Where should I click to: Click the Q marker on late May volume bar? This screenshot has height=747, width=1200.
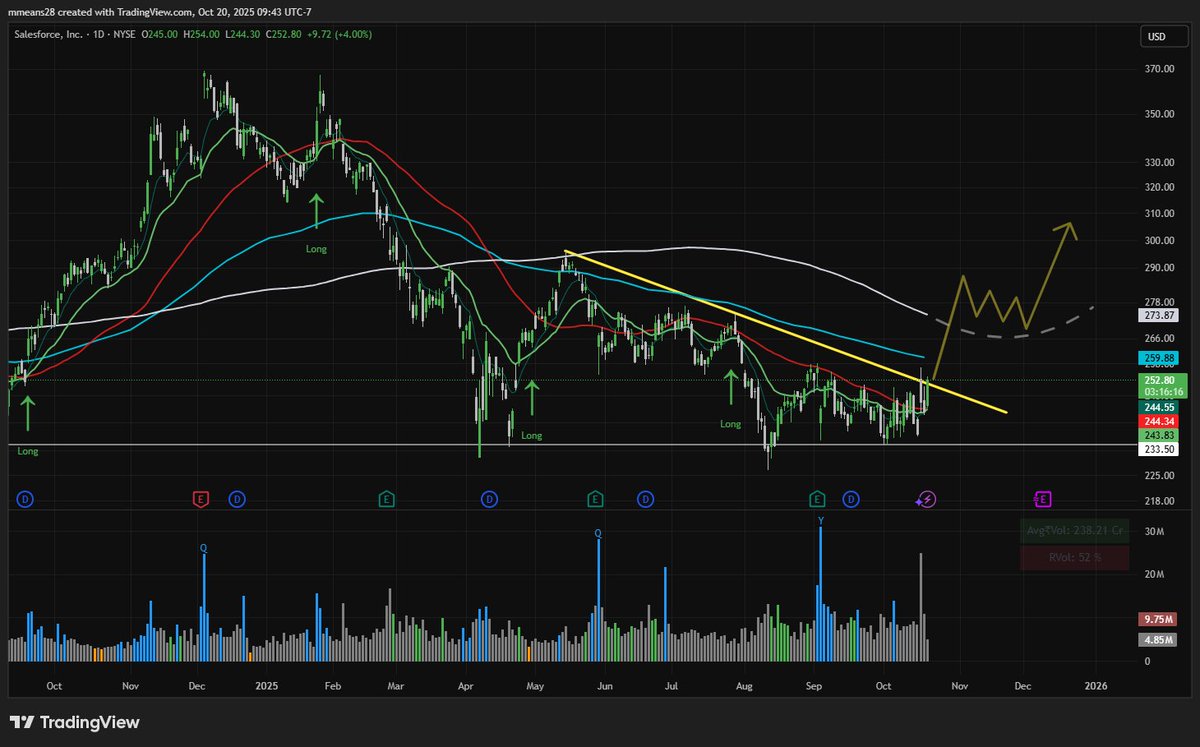pyautogui.click(x=598, y=533)
